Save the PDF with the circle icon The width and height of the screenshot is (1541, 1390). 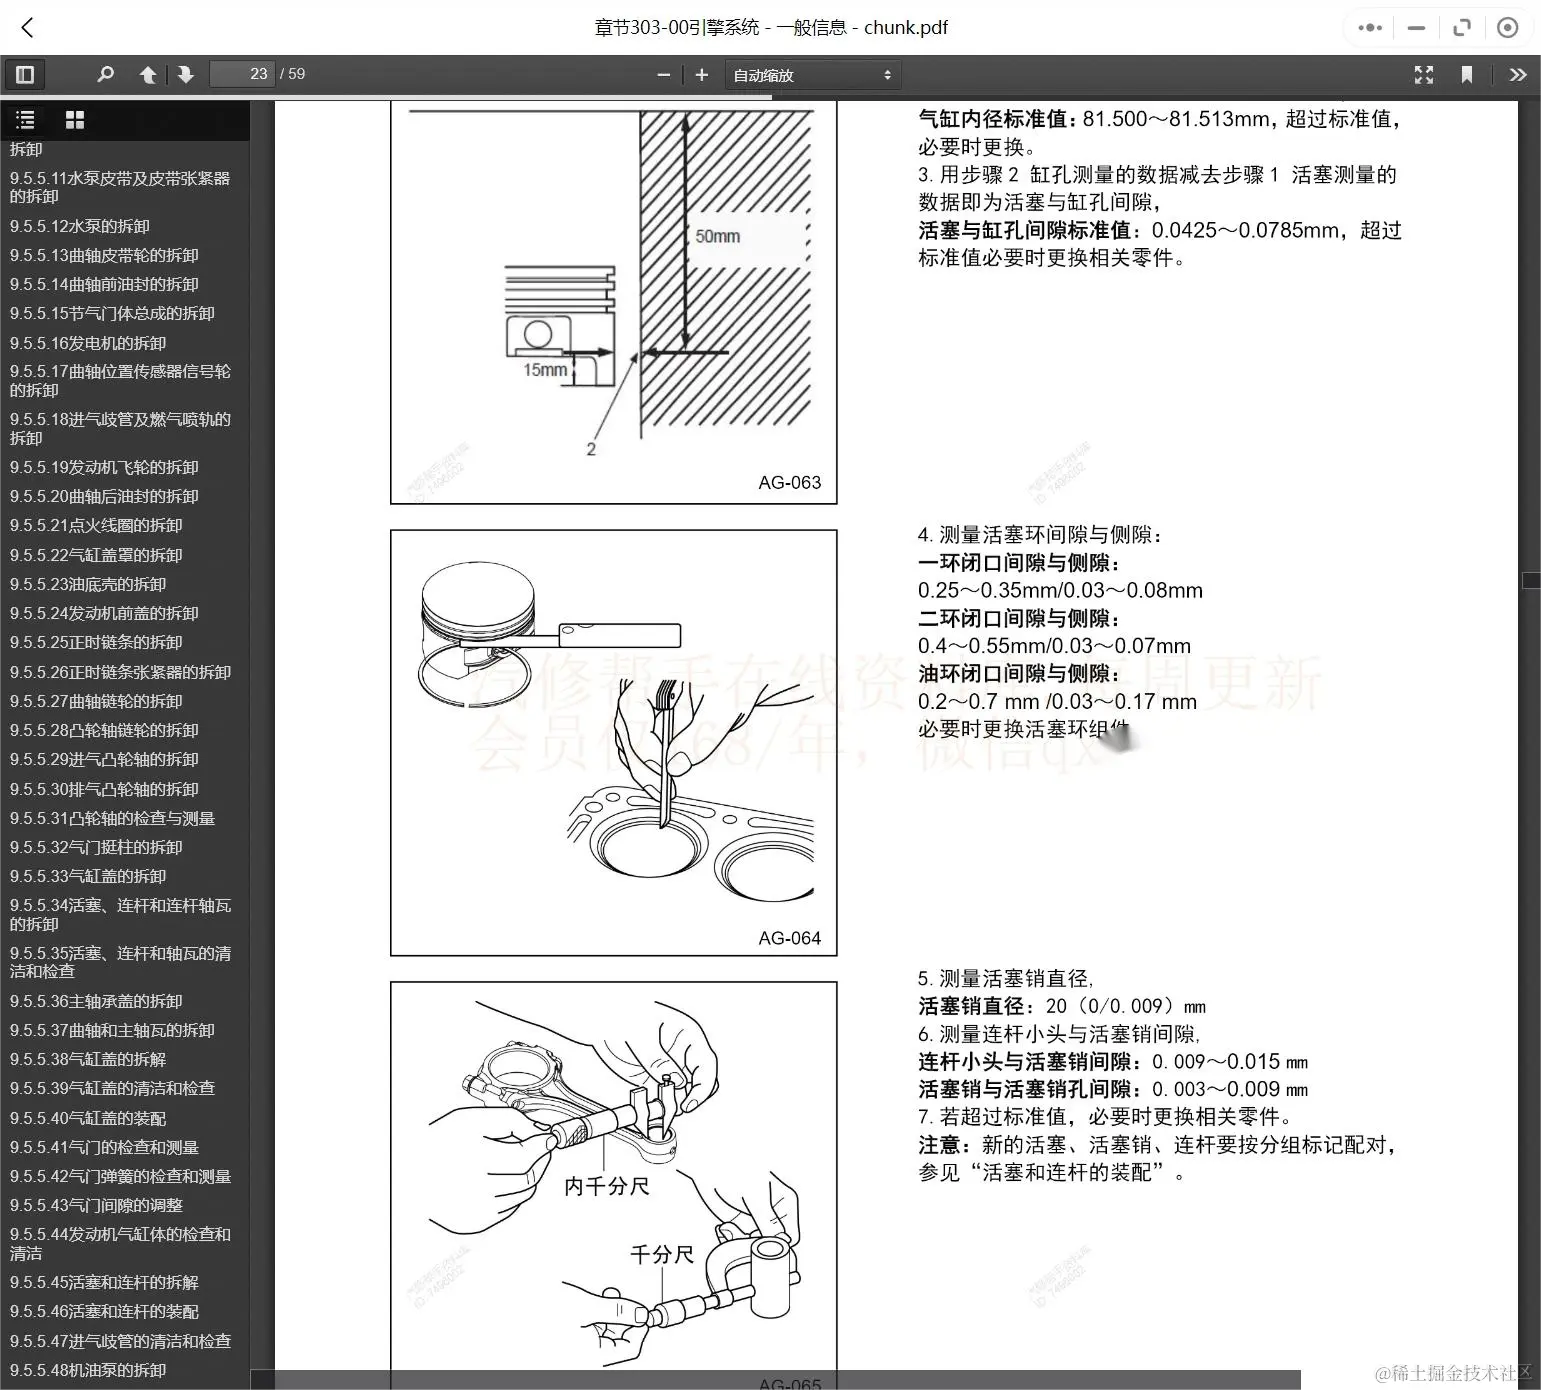1508,27
